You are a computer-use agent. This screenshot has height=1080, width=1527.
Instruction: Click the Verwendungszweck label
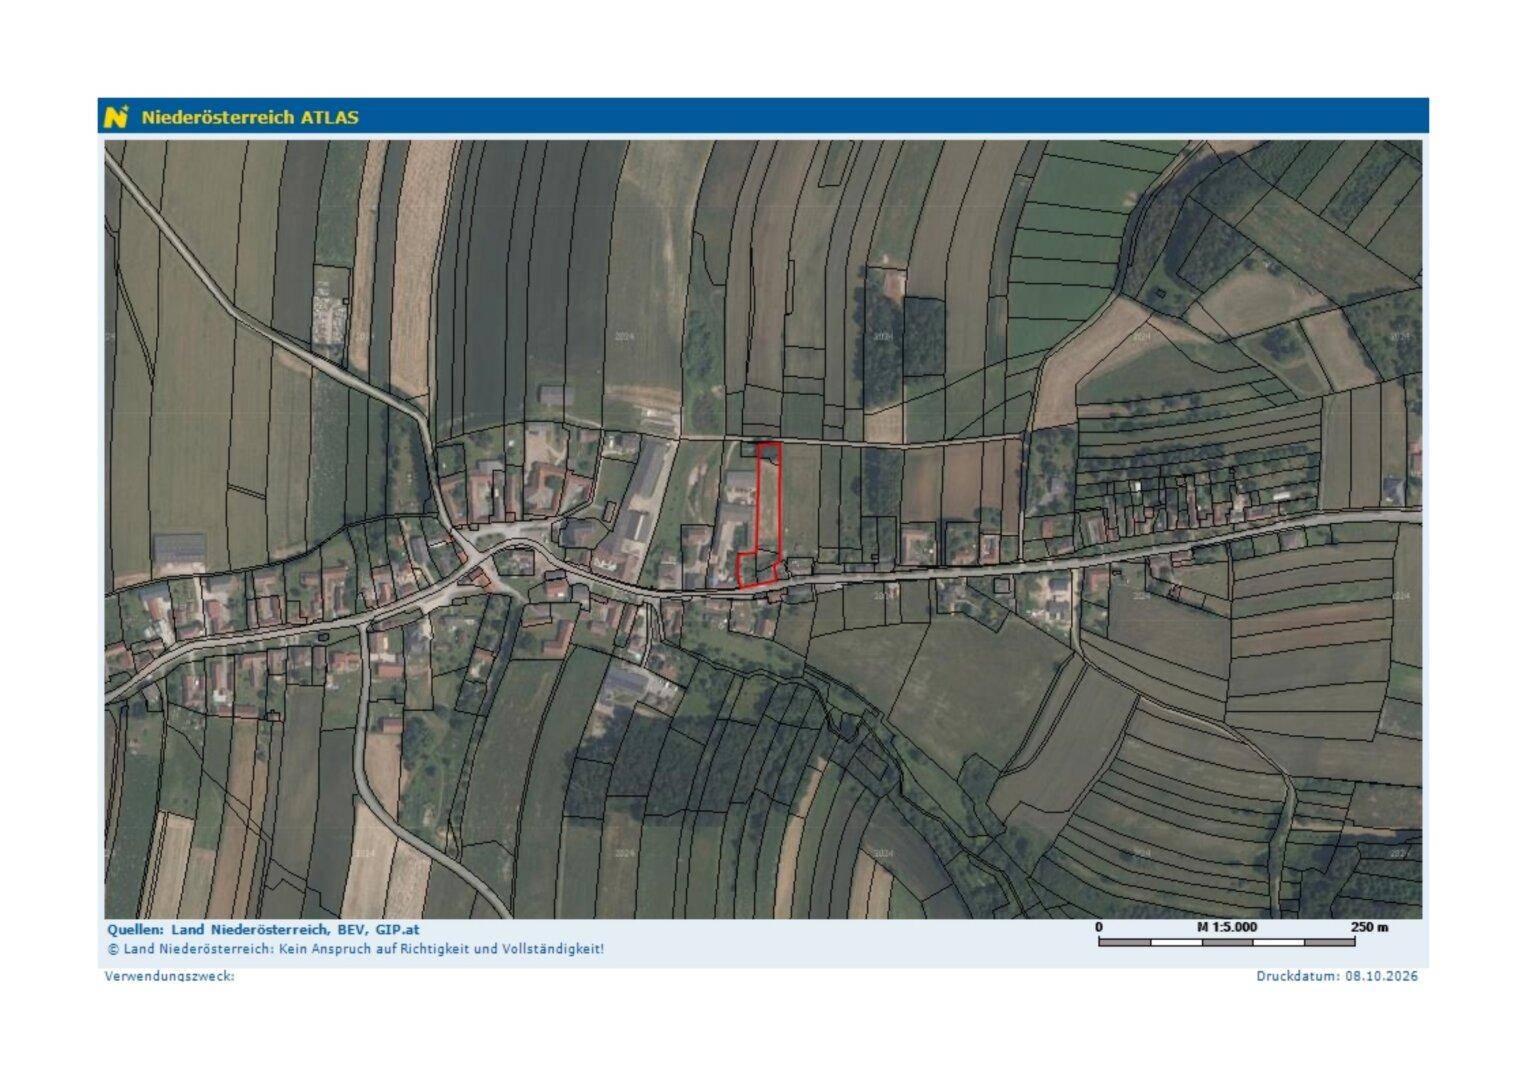(169, 976)
